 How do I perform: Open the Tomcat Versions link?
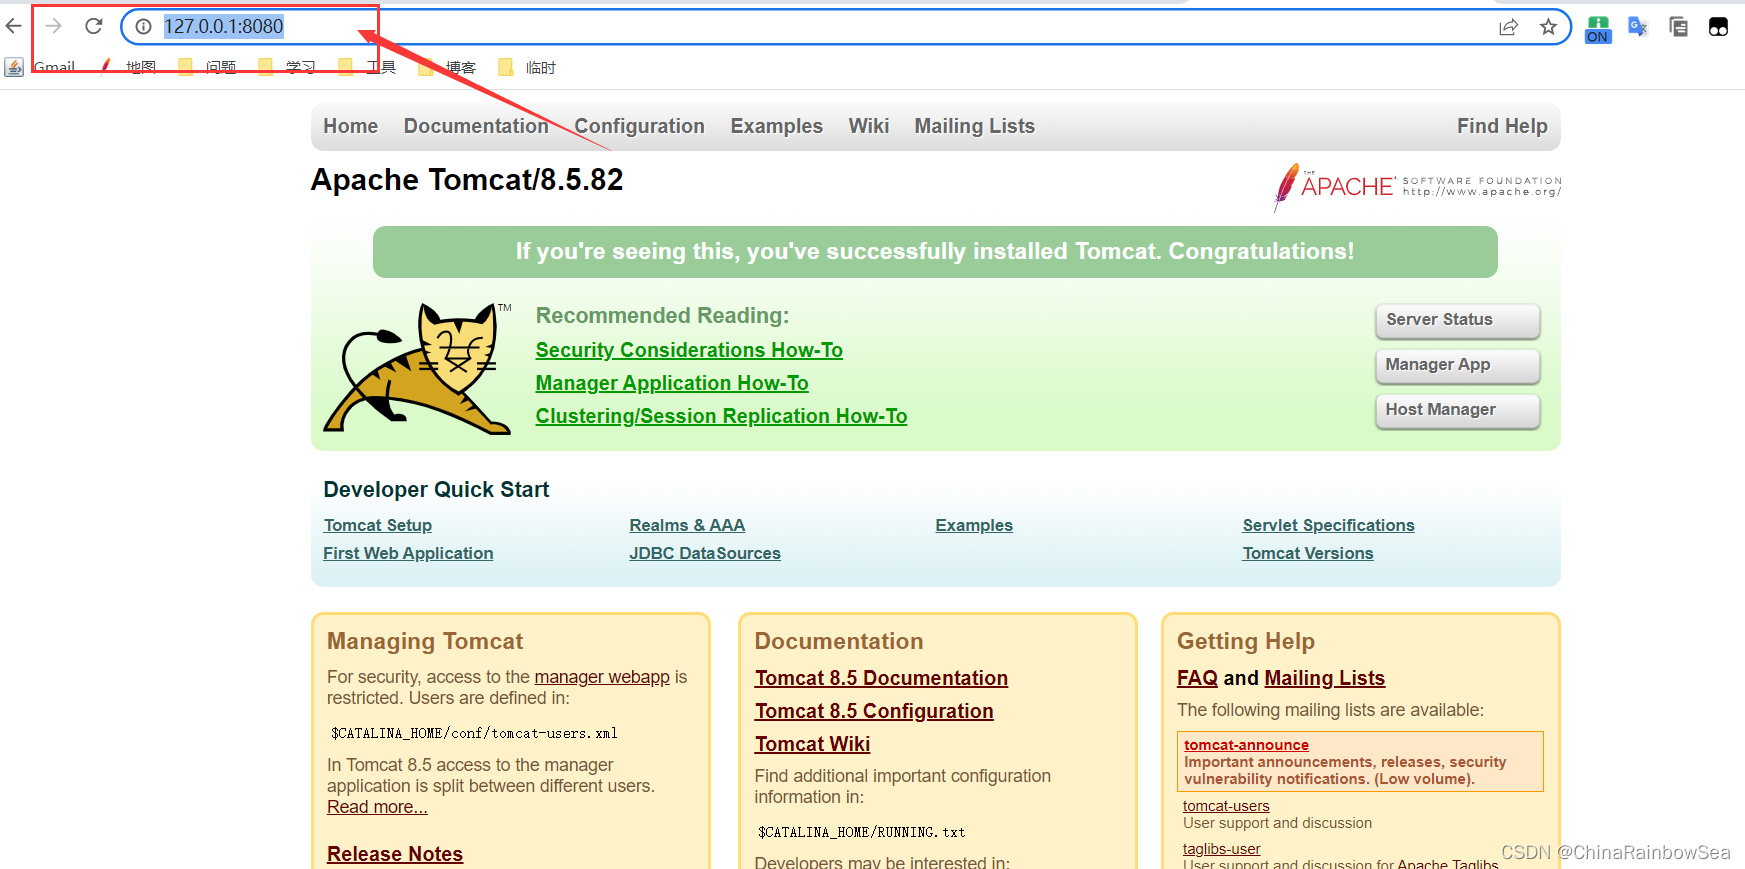click(1308, 553)
